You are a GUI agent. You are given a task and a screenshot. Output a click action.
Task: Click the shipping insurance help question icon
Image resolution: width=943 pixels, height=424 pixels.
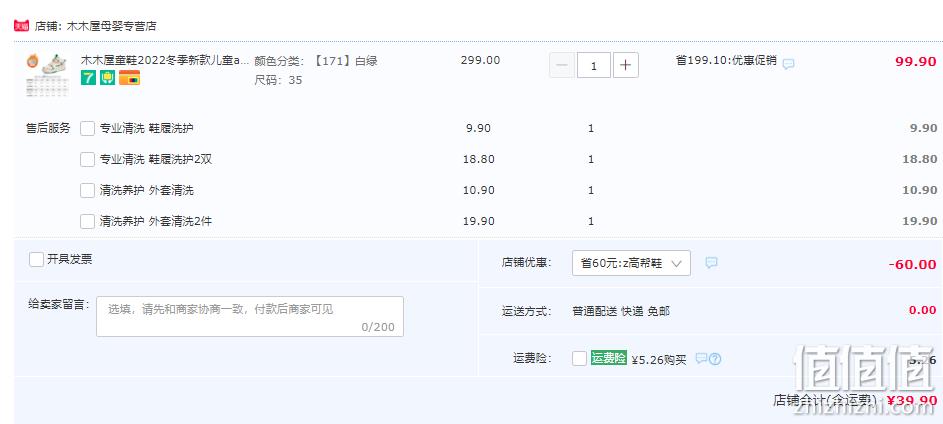coord(714,359)
